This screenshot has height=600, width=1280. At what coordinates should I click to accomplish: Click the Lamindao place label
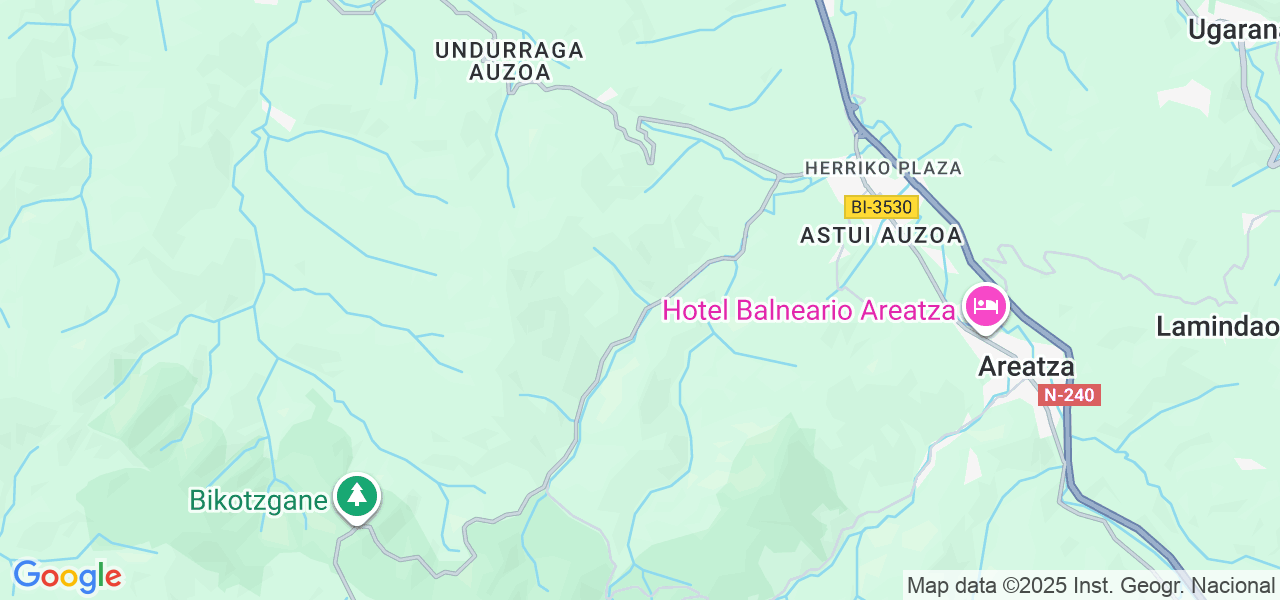coord(1218,327)
